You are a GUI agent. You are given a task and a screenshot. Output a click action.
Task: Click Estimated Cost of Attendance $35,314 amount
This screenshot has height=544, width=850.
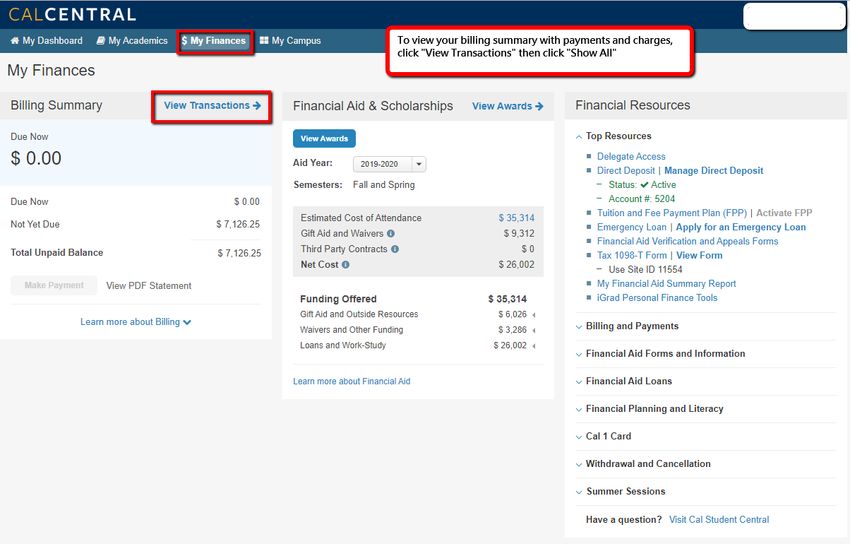coord(516,218)
